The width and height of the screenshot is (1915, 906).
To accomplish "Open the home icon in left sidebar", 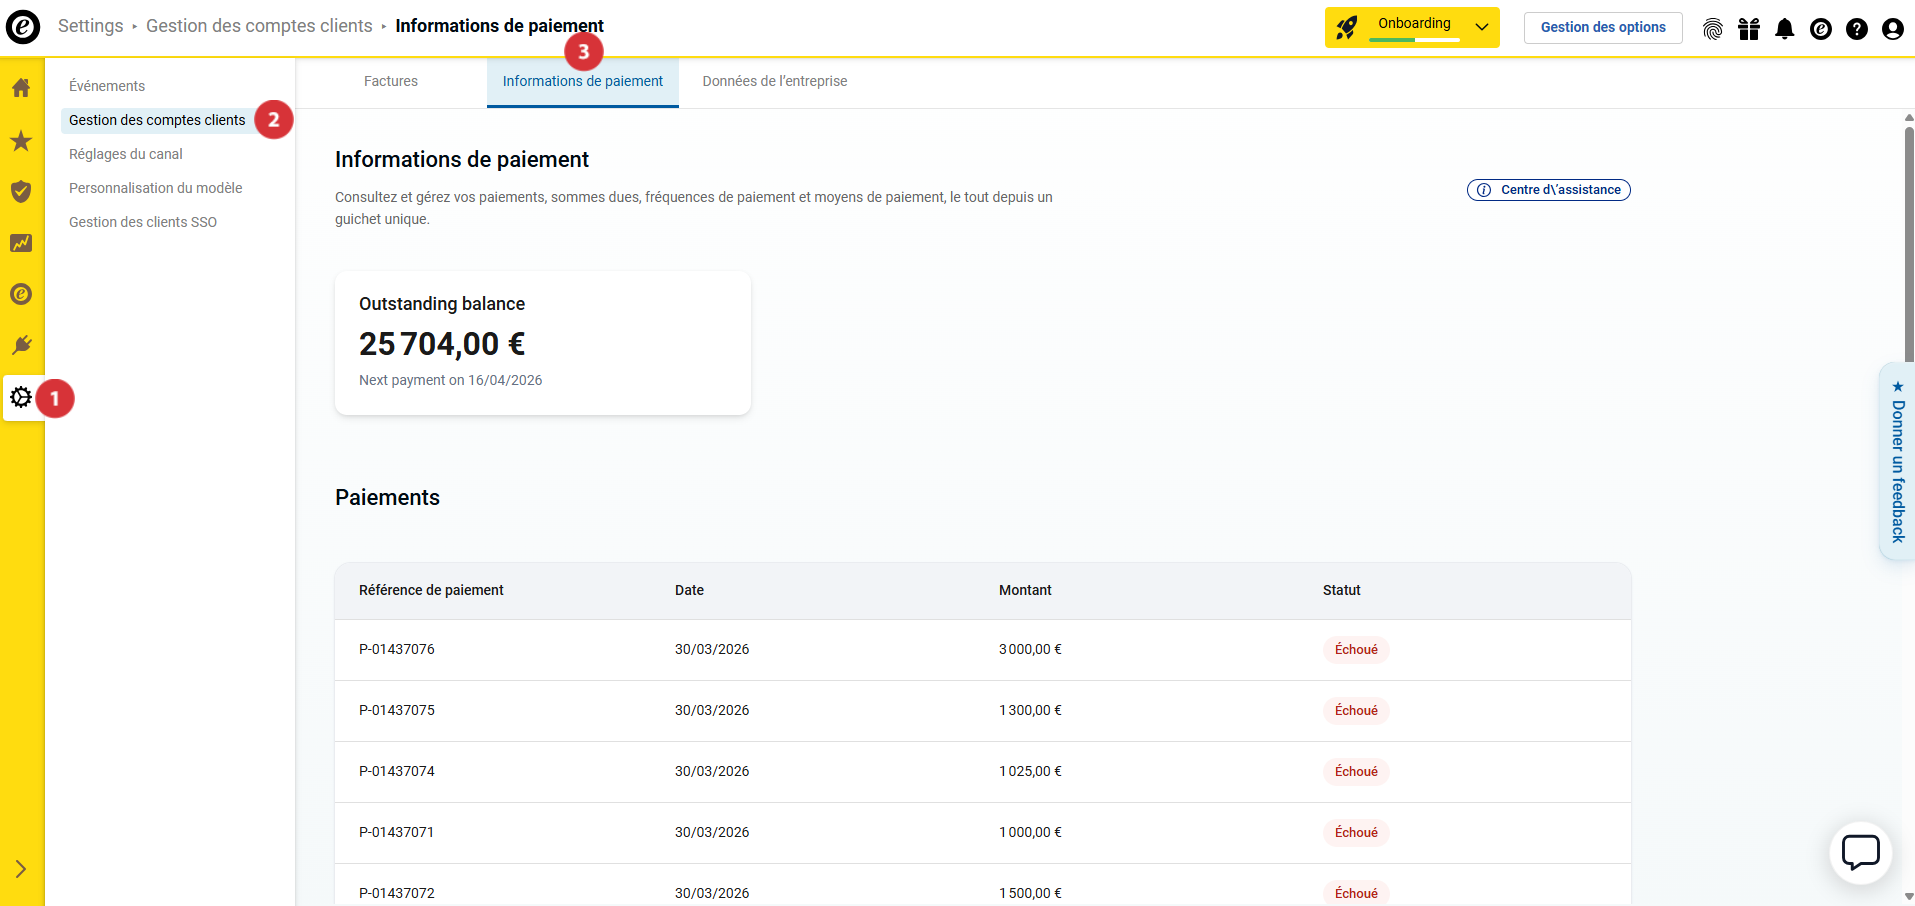I will point(21,88).
